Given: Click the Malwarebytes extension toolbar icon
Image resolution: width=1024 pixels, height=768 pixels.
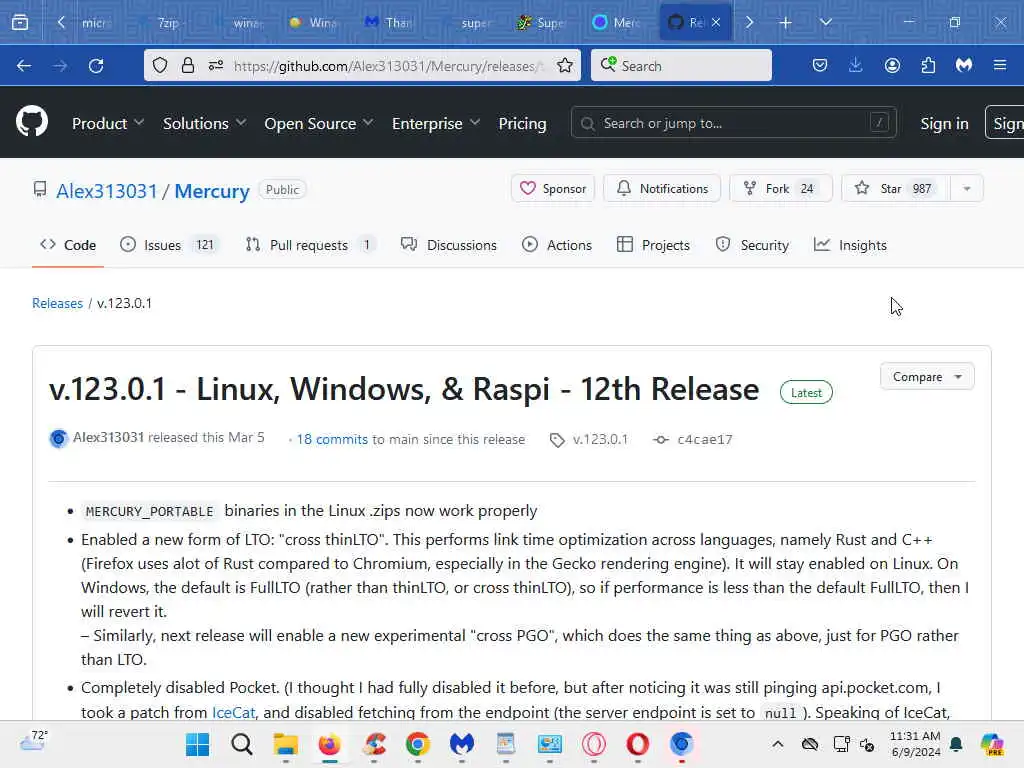Looking at the screenshot, I should click(x=964, y=65).
